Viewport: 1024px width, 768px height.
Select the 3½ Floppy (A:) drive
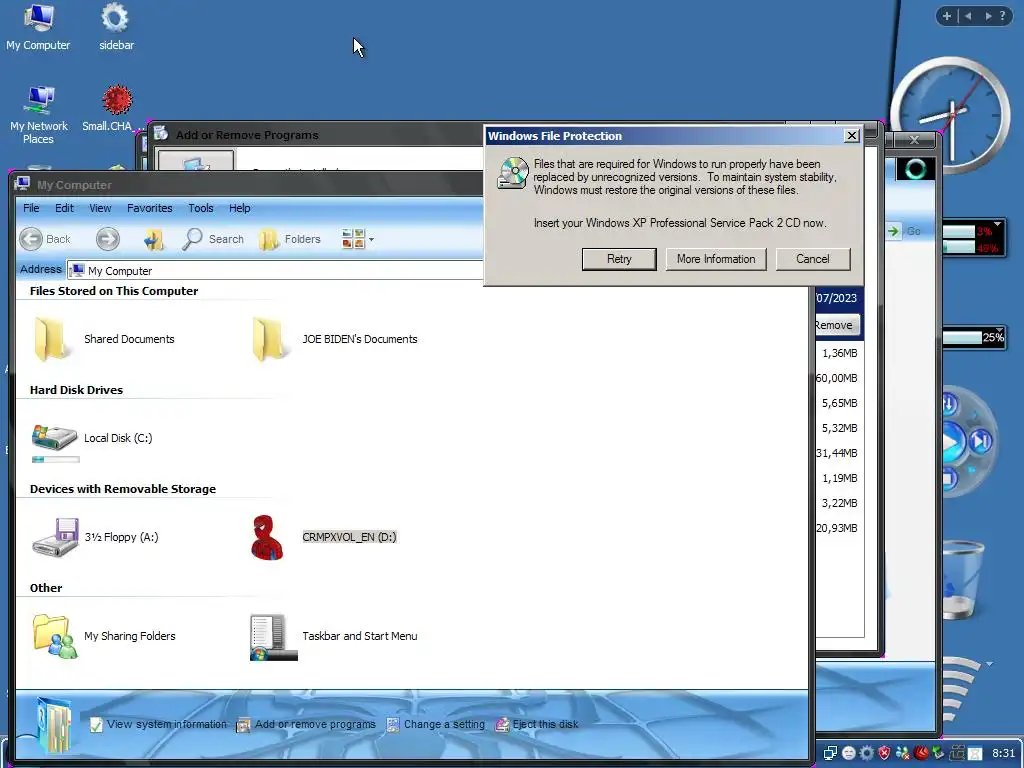coord(95,537)
